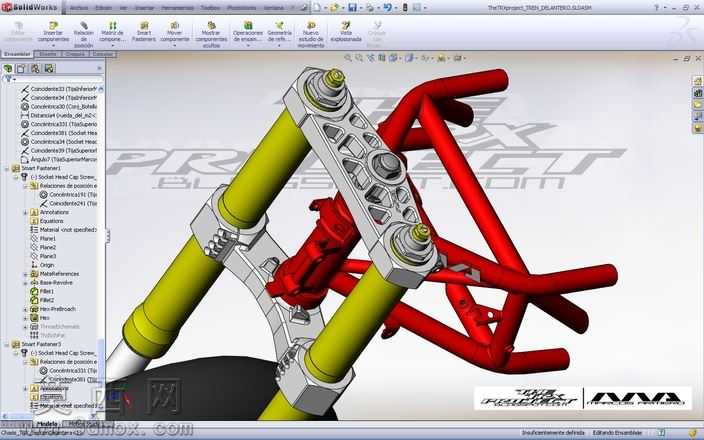
Task: Click the Print icon
Action: click(370, 7)
